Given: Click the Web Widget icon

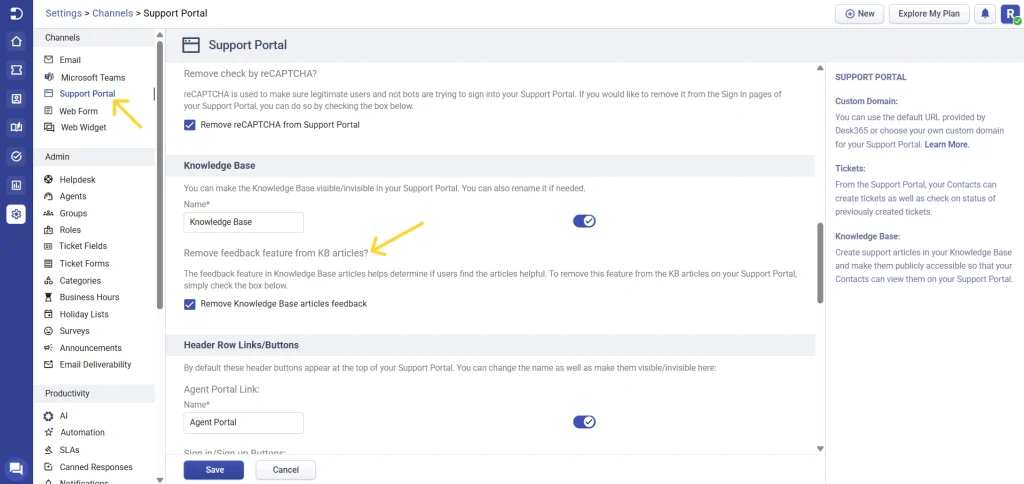Looking at the screenshot, I should point(48,127).
